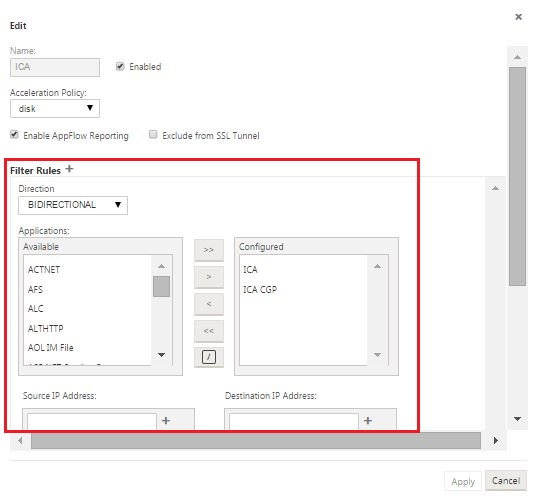Image resolution: width=538 pixels, height=502 pixels.
Task: Add destination IP address with plus icon
Action: click(368, 420)
